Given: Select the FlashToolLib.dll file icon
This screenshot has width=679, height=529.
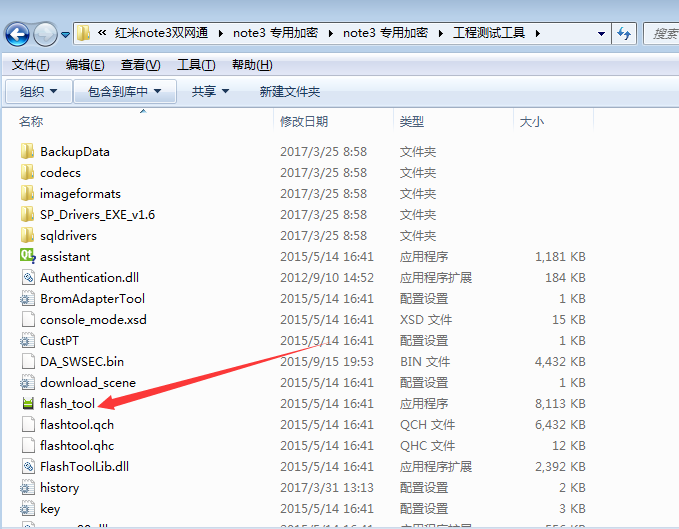Looking at the screenshot, I should (28, 466).
